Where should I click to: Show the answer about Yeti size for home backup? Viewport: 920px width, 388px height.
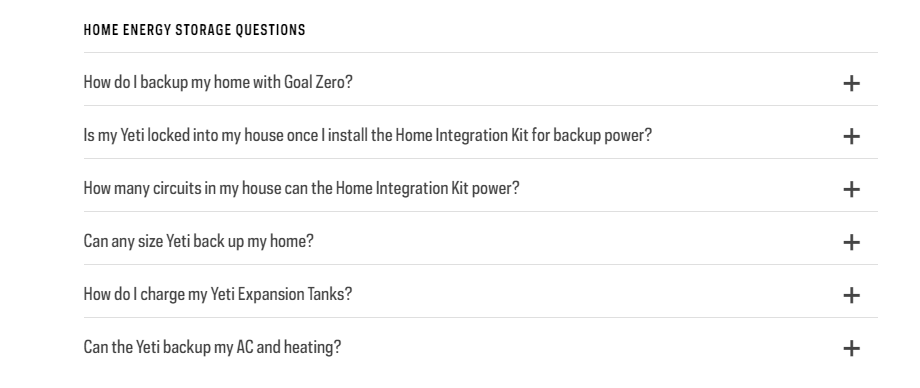coord(481,241)
